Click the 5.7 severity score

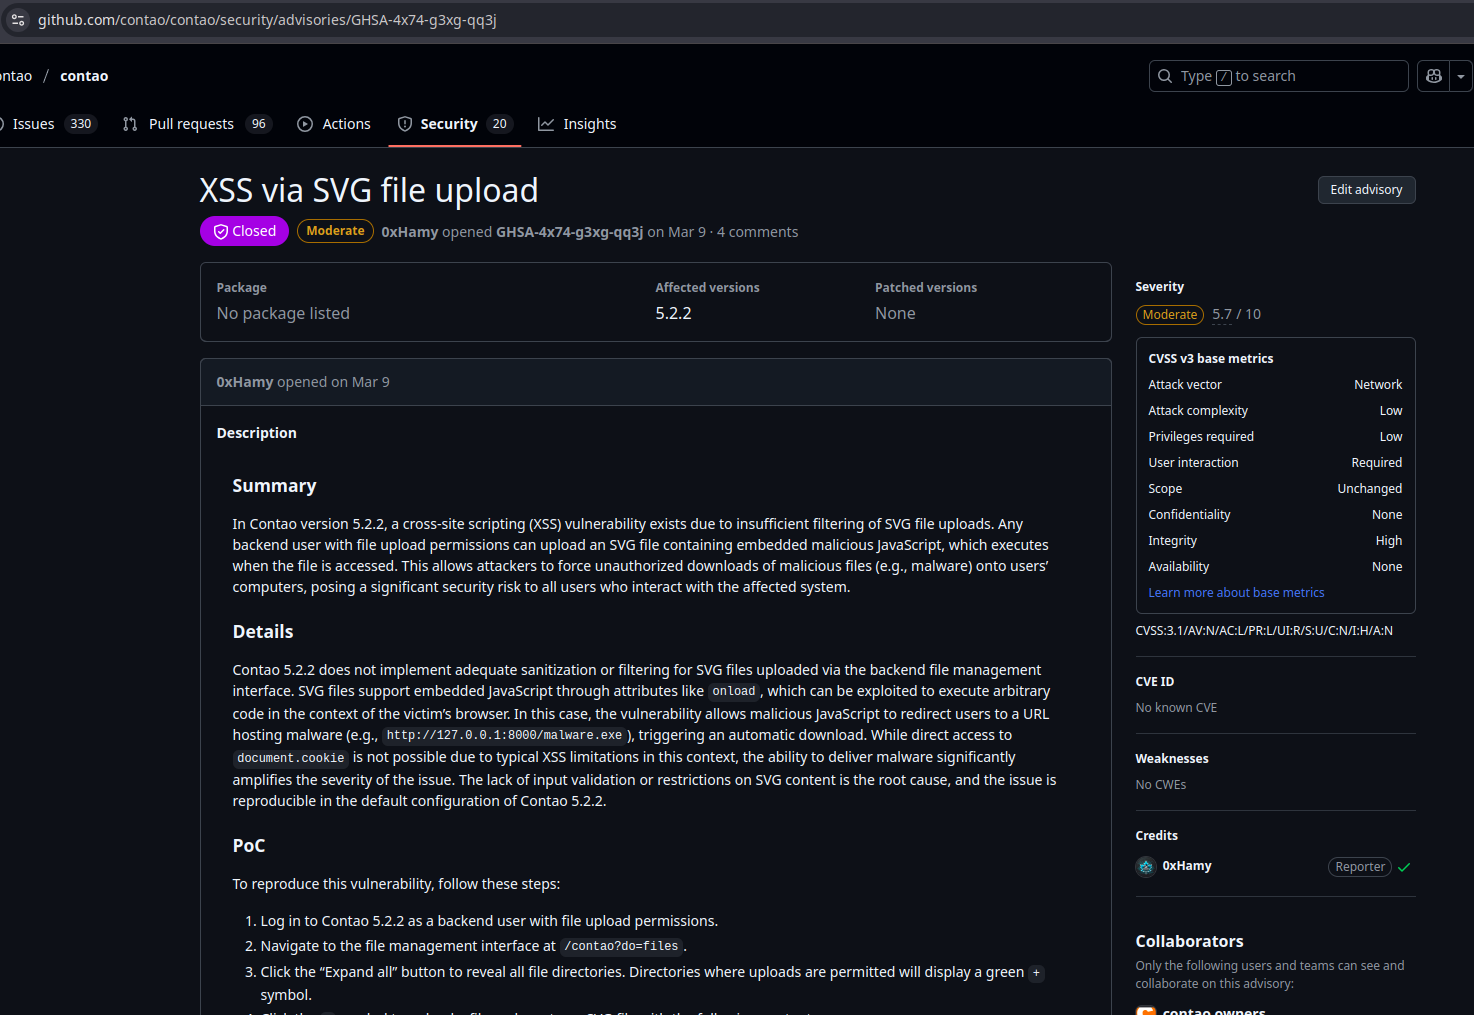coord(1222,314)
